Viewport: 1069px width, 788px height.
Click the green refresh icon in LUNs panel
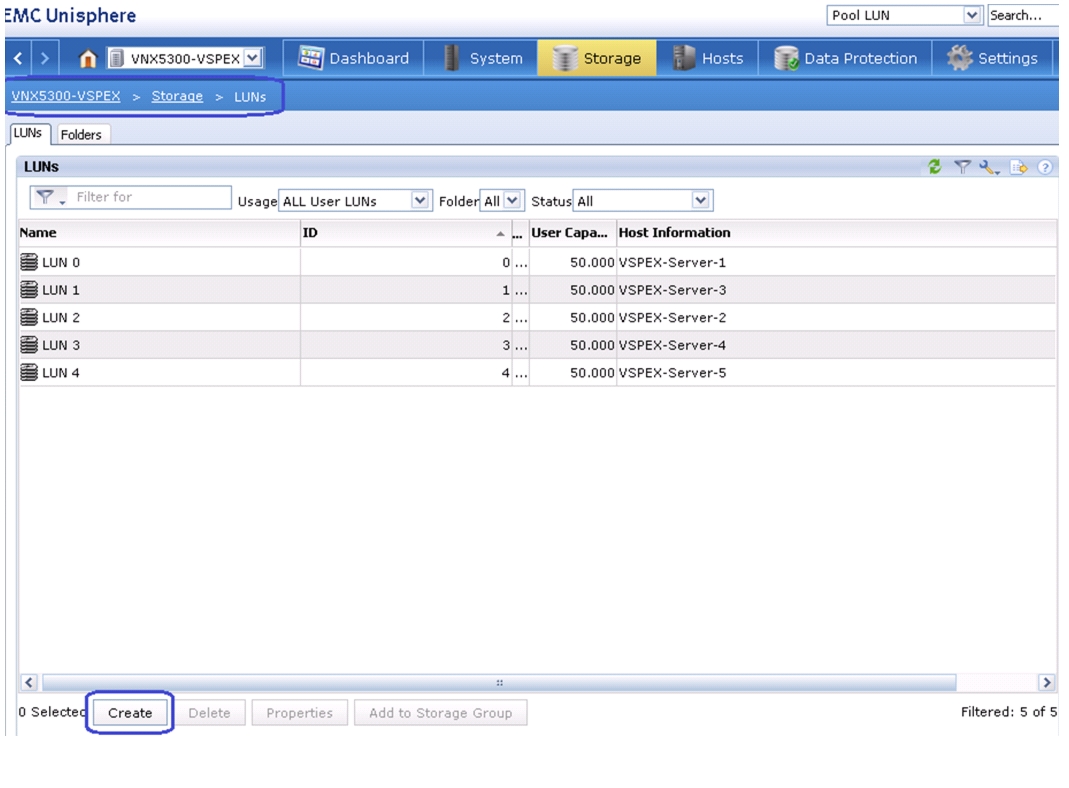point(934,166)
